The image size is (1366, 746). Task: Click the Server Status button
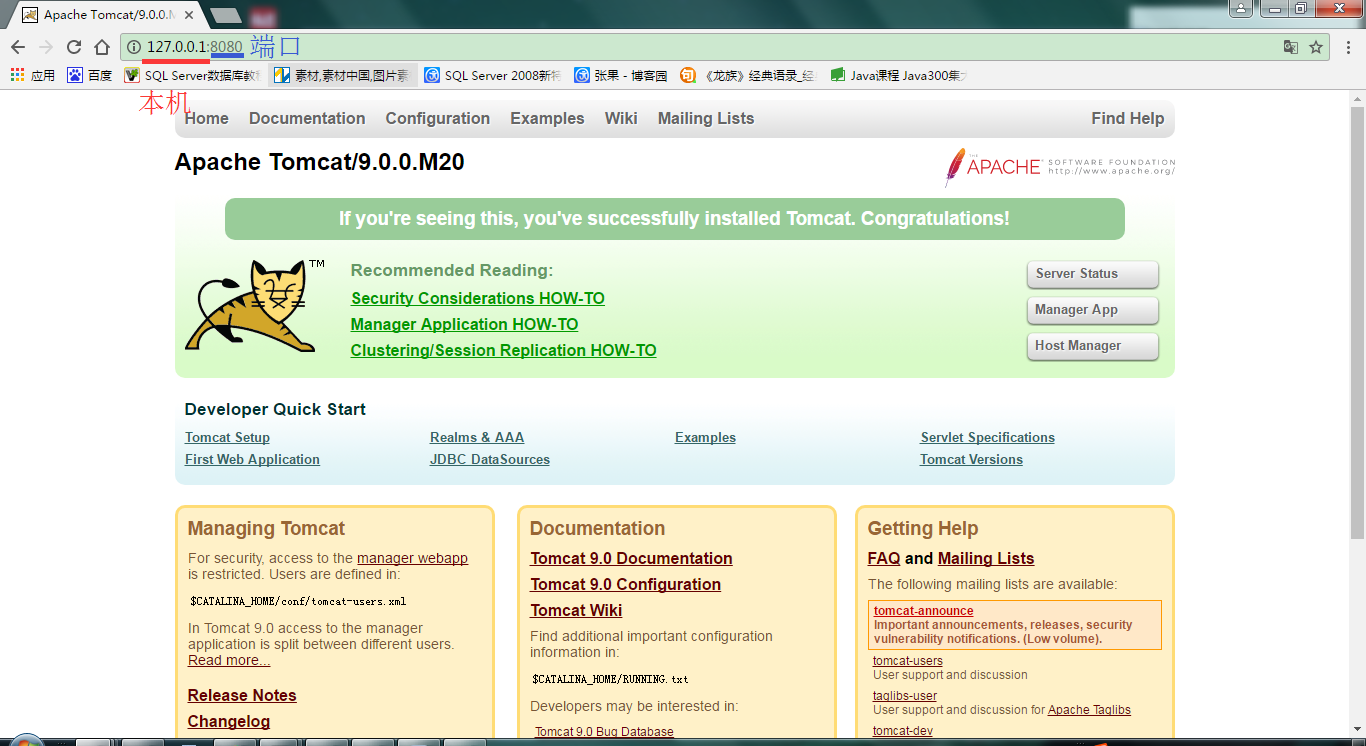pyautogui.click(x=1093, y=274)
